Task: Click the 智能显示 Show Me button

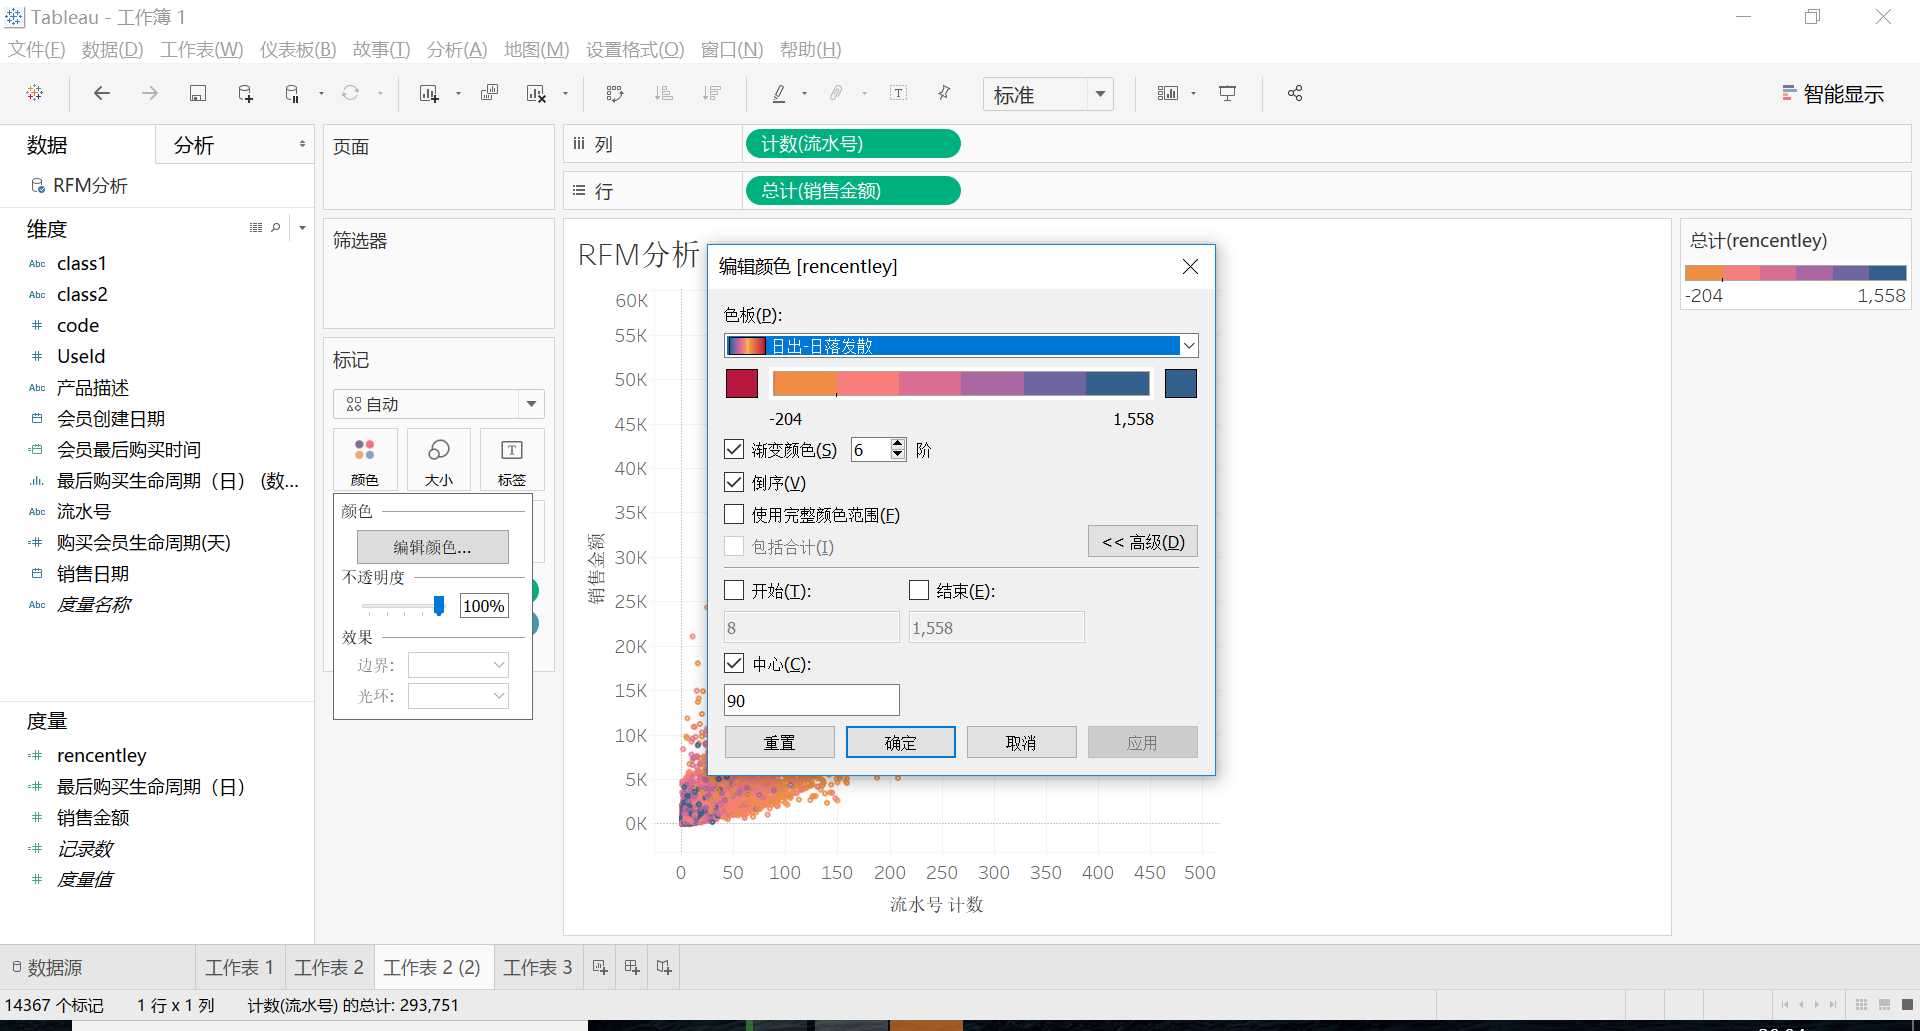Action: [1833, 94]
